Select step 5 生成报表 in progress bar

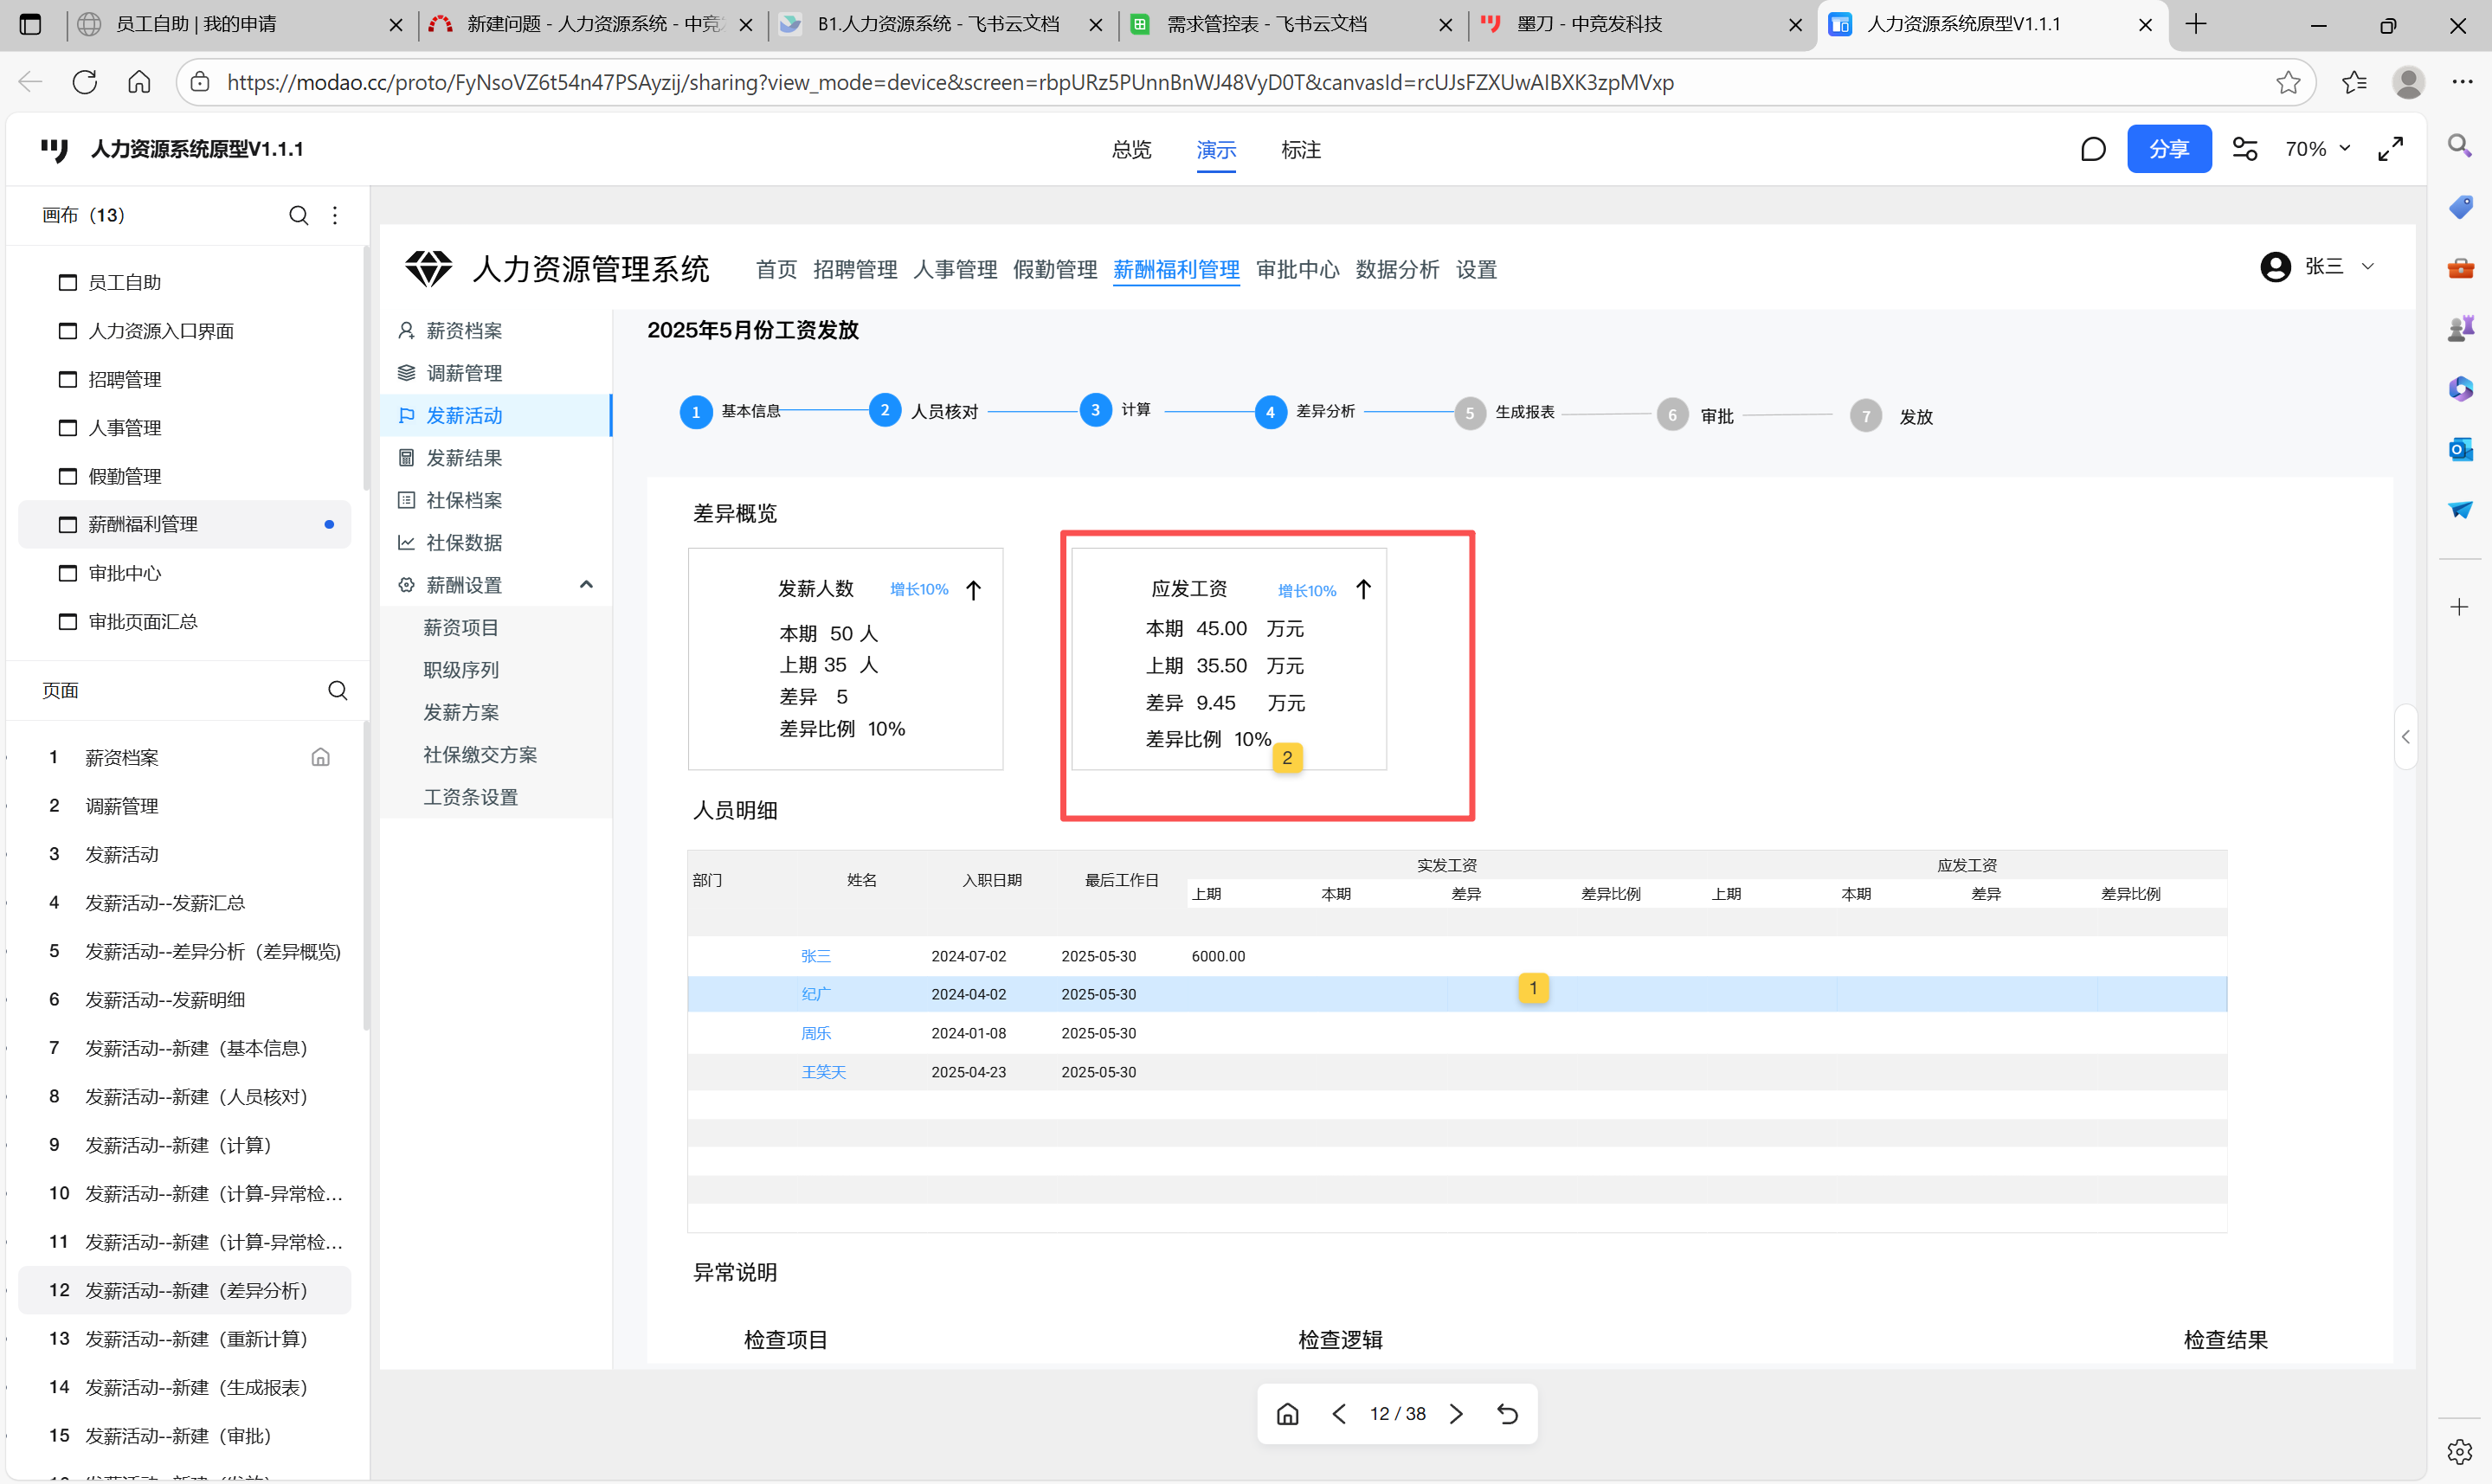[x=1469, y=413]
